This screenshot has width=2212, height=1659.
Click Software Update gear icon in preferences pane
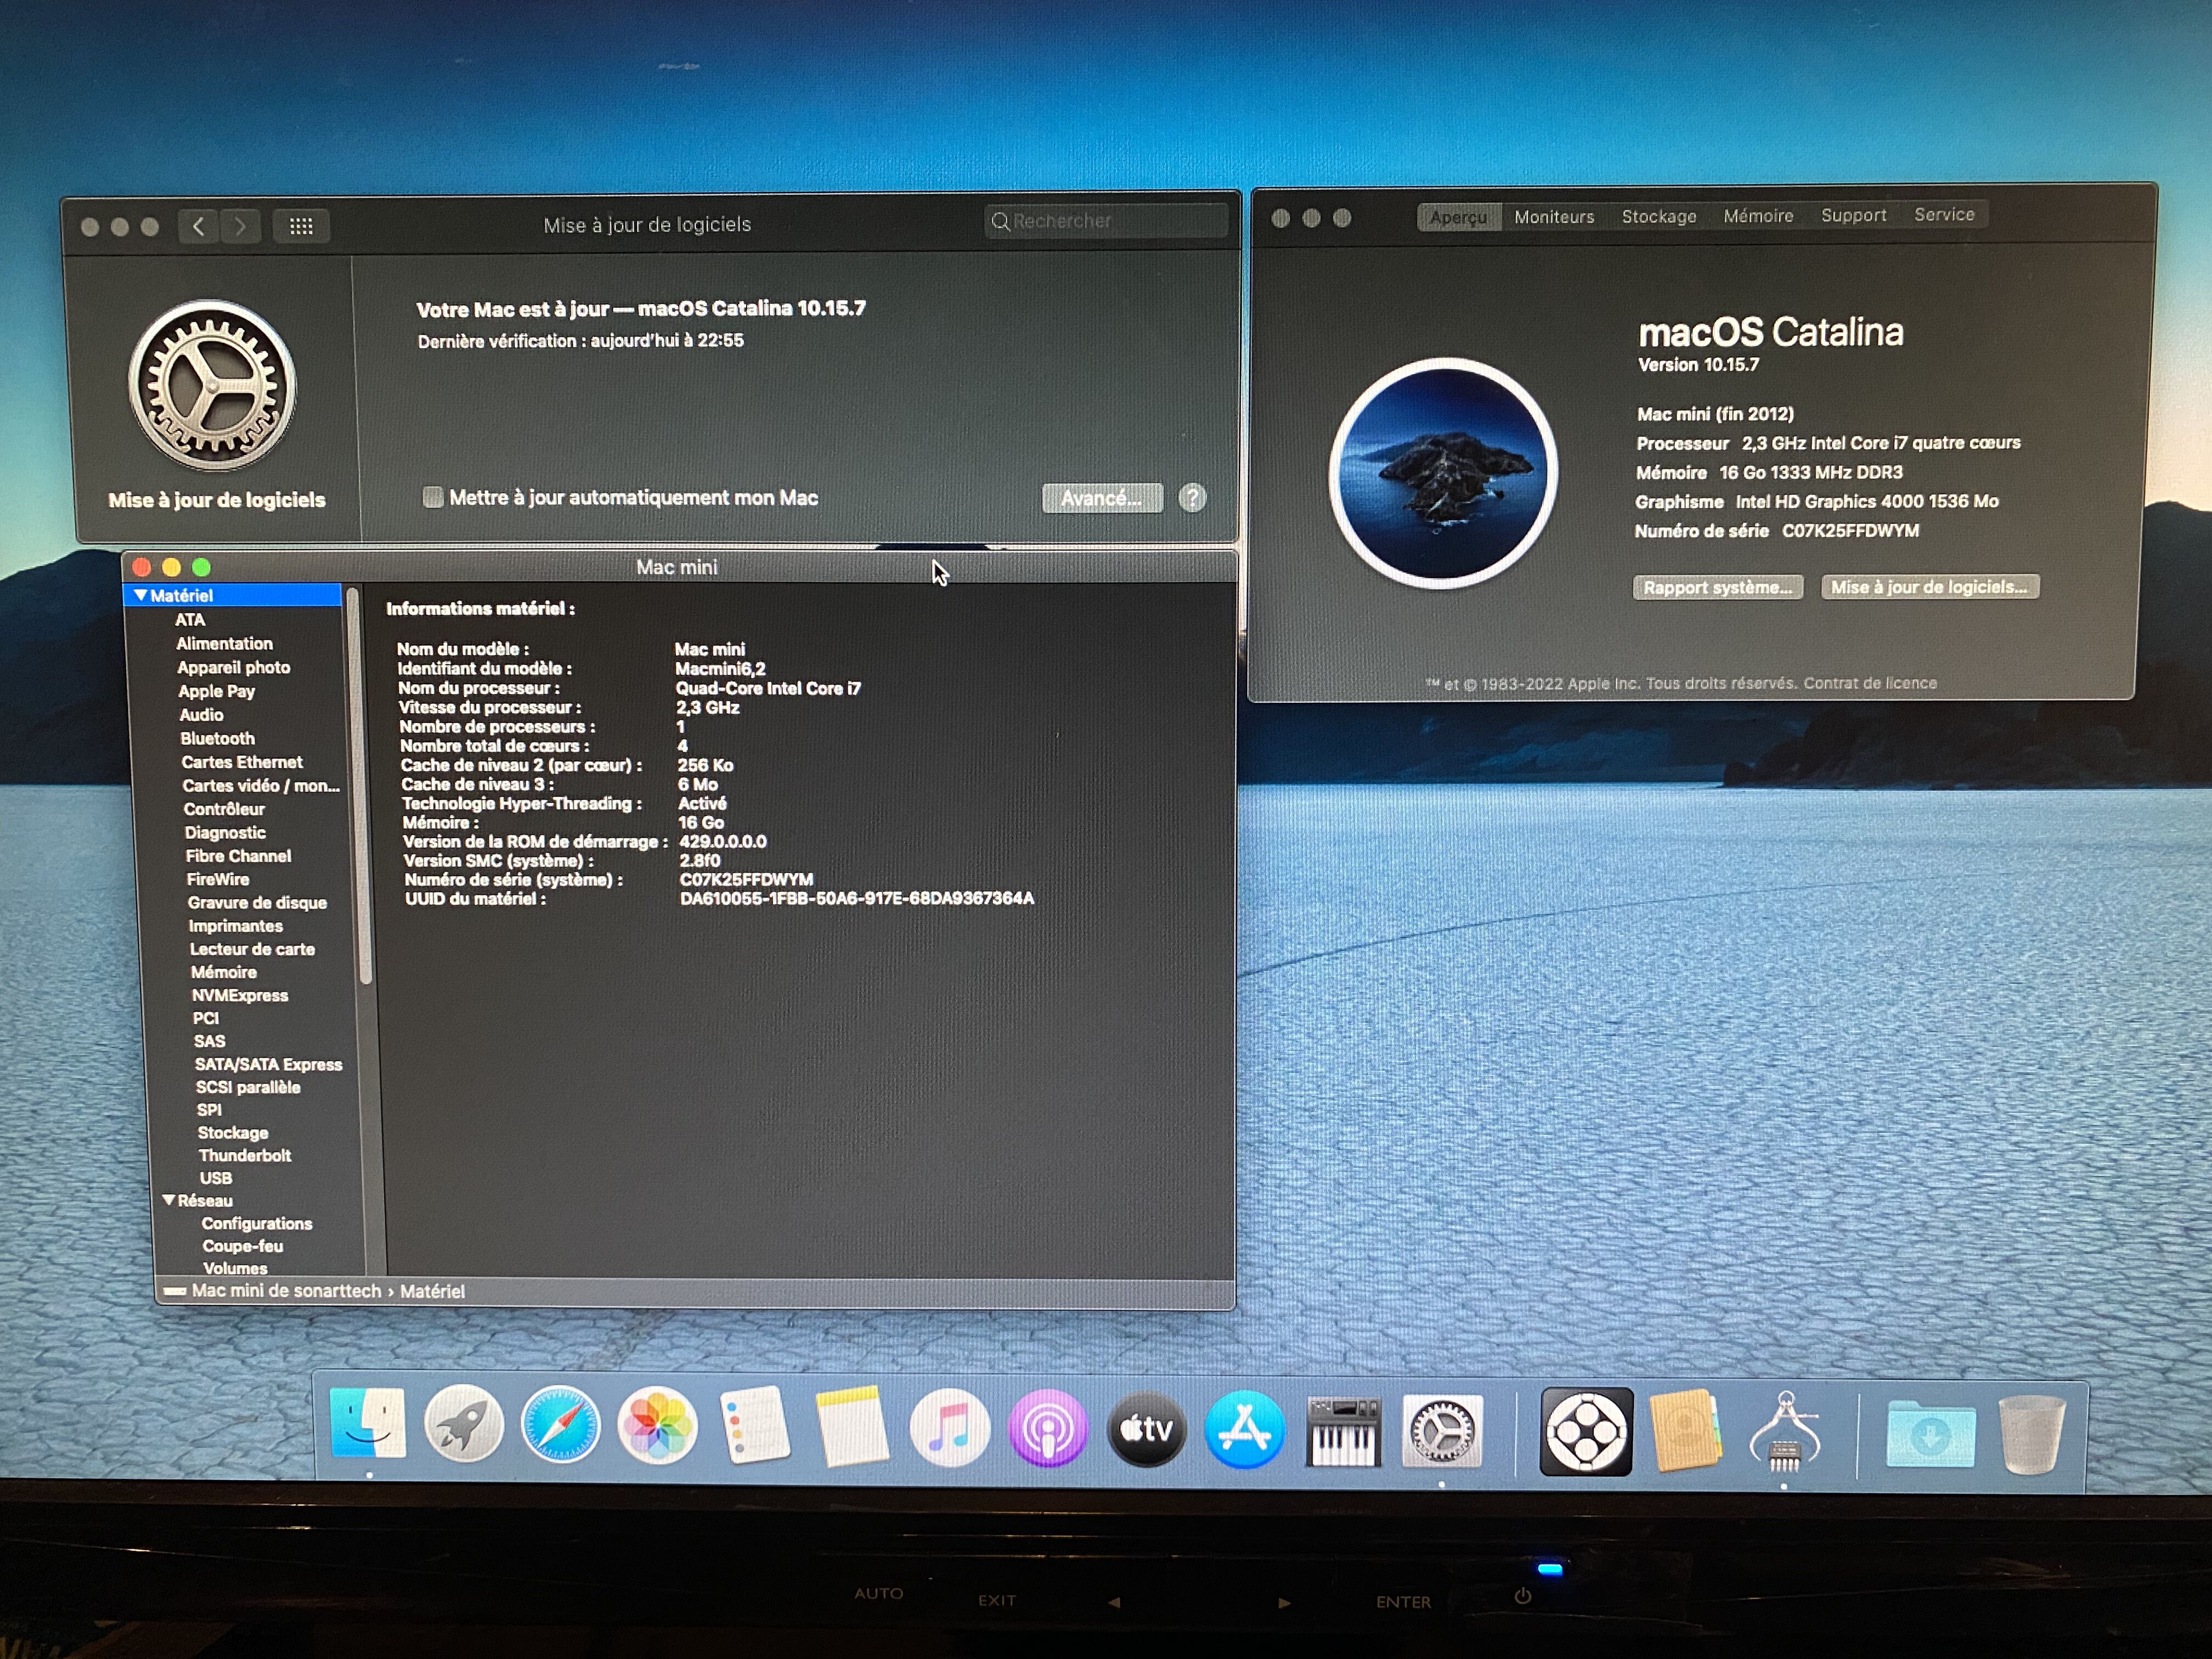coord(212,386)
